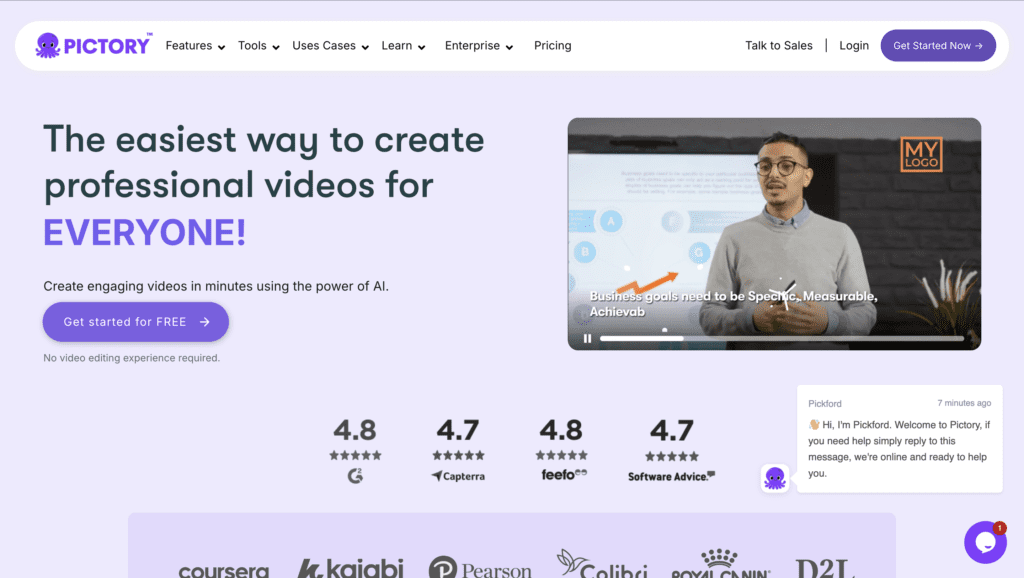Viewport: 1024px width, 578px height.
Task: Click Talk to Sales link
Action: tap(778, 46)
